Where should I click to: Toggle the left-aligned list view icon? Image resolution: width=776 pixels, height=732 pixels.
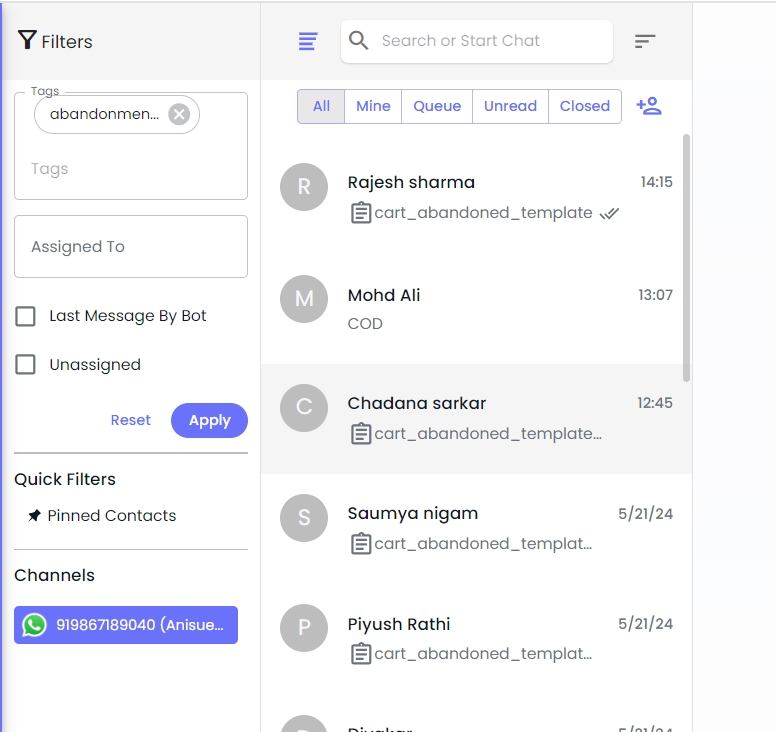308,41
